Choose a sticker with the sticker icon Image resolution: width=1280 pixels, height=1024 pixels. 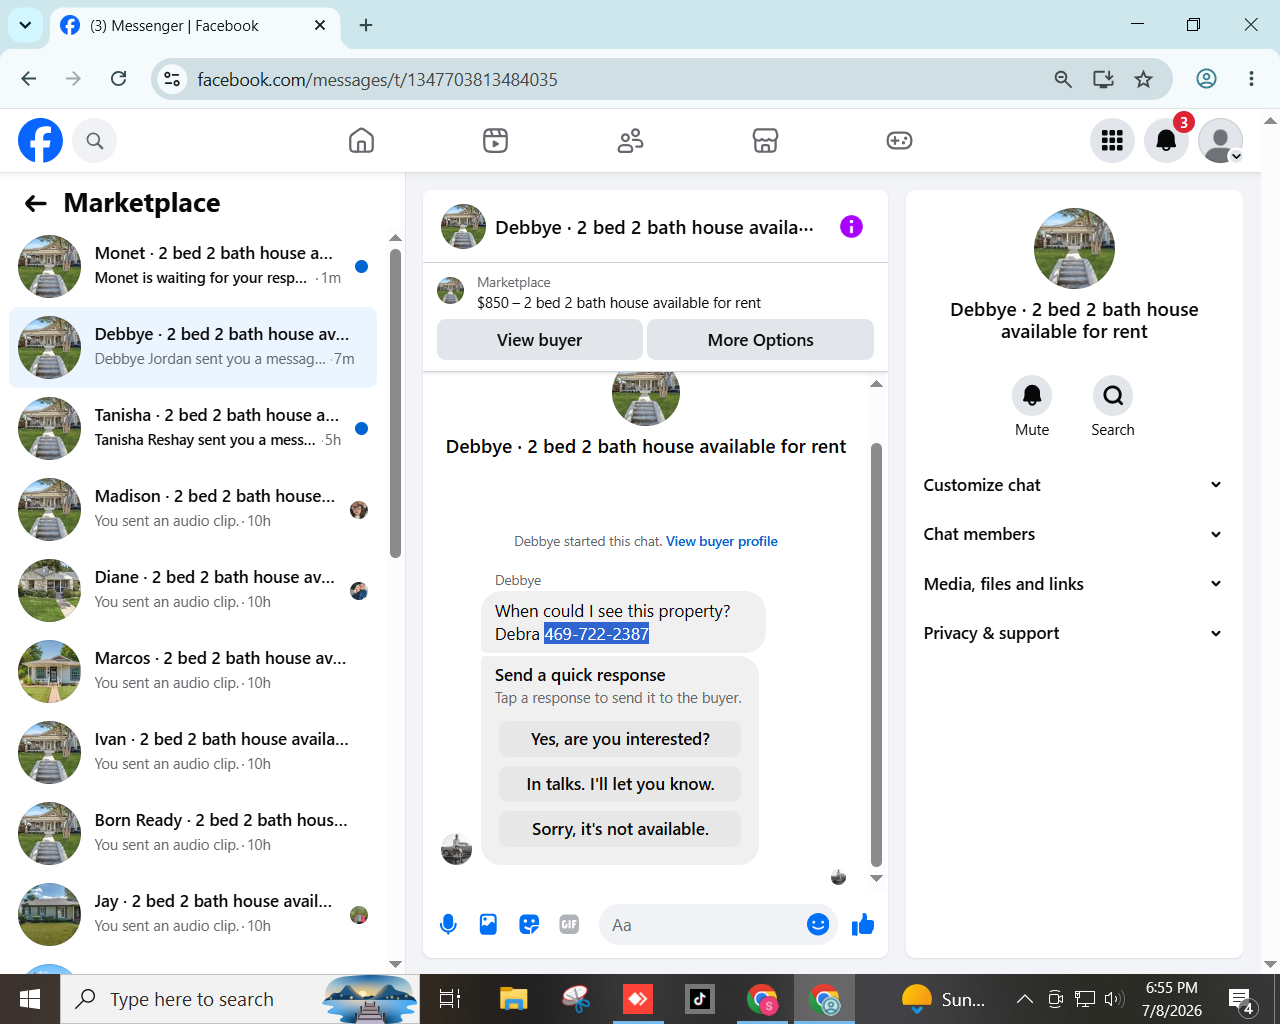pos(529,925)
